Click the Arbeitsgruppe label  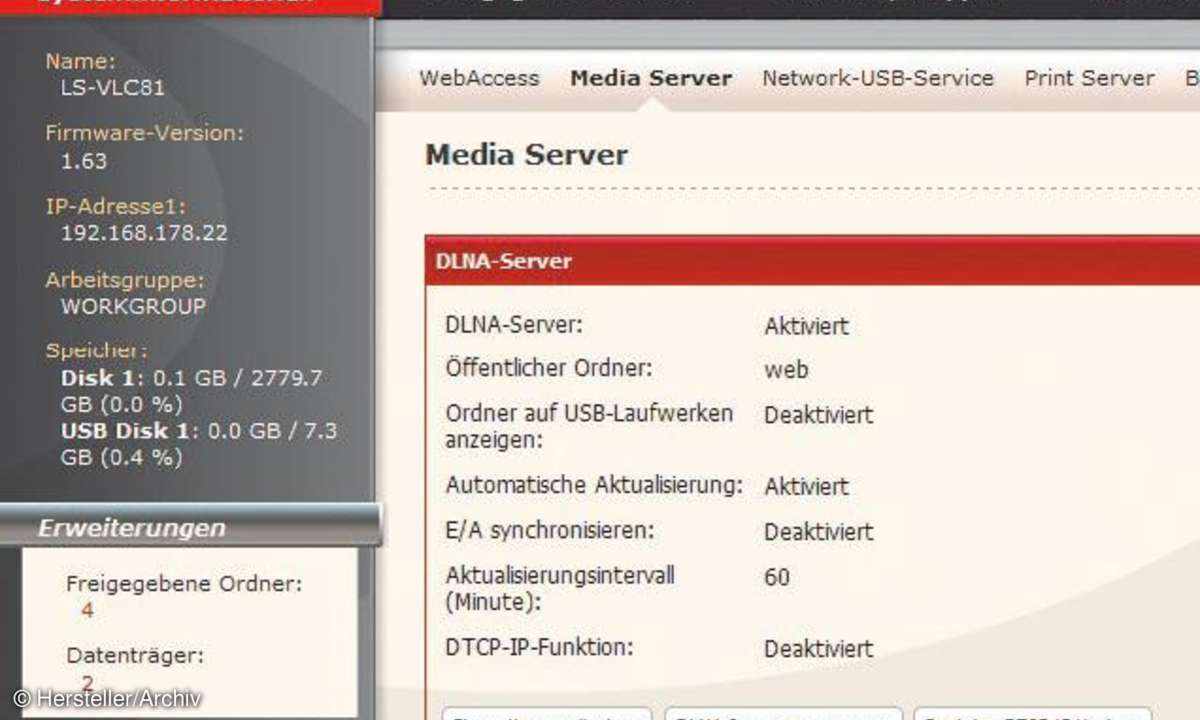click(x=125, y=280)
